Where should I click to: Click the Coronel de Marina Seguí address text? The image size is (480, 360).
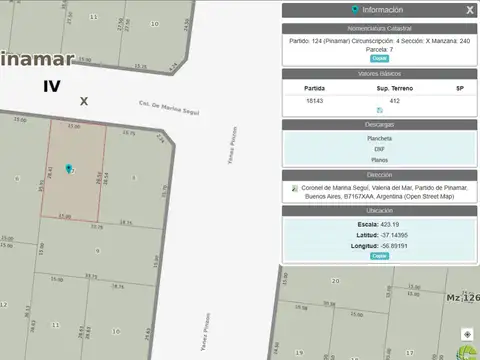(x=384, y=192)
